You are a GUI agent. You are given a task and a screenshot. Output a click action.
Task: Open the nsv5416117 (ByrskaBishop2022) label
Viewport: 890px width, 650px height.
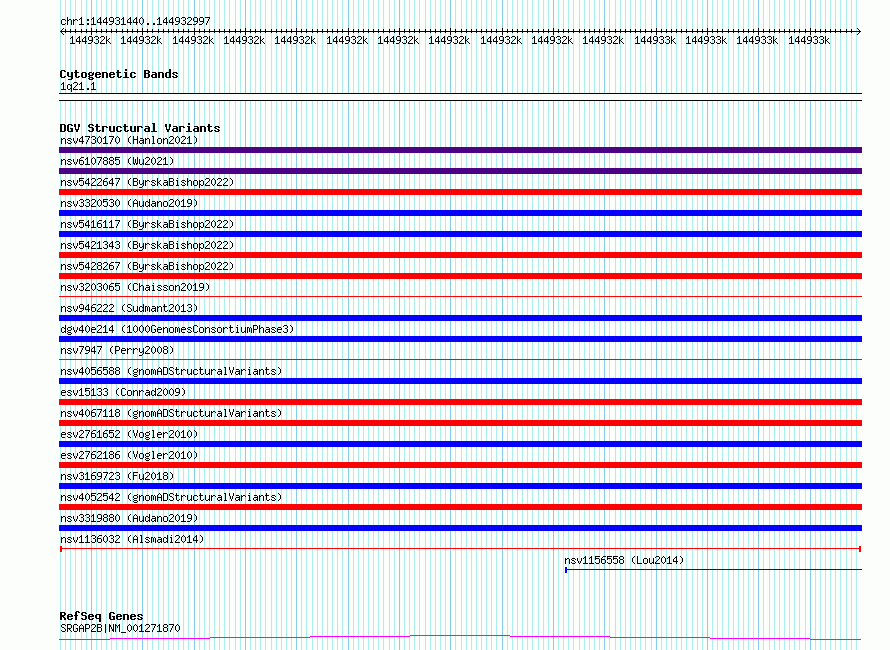coord(147,224)
